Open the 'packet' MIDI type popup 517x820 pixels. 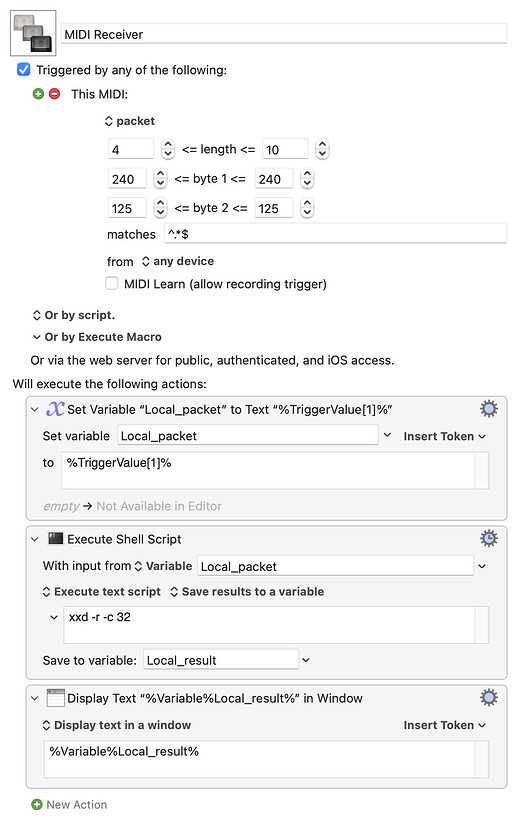[130, 121]
